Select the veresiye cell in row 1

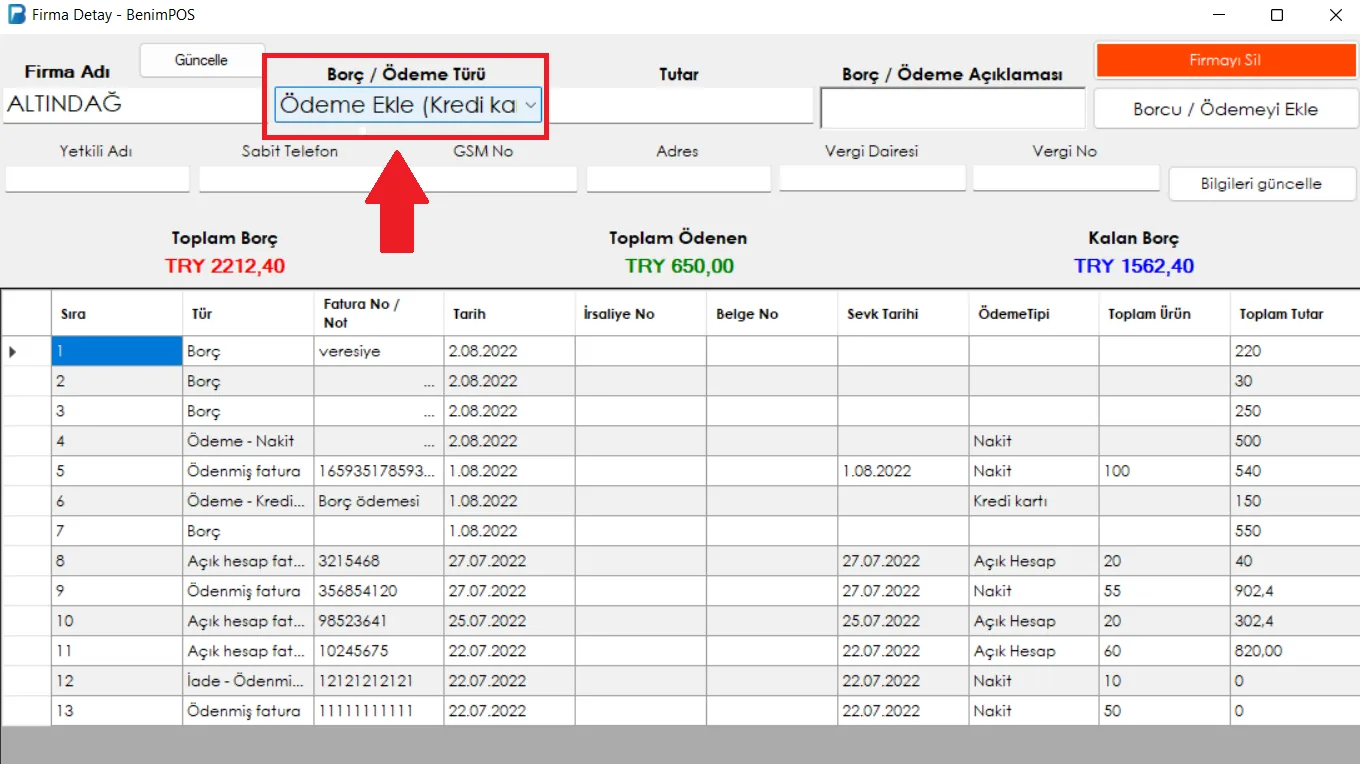(378, 351)
